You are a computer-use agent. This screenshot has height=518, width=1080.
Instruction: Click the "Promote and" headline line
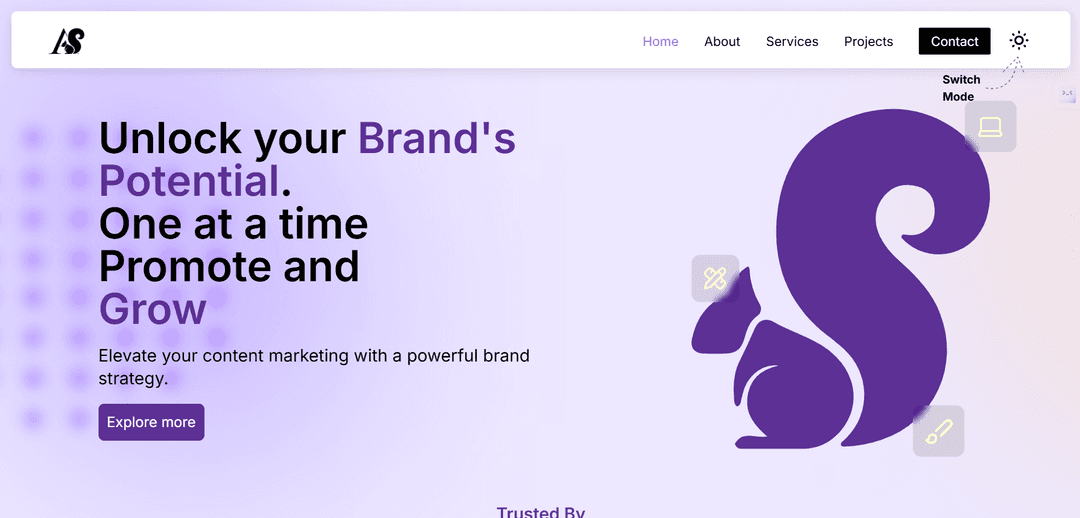click(229, 266)
